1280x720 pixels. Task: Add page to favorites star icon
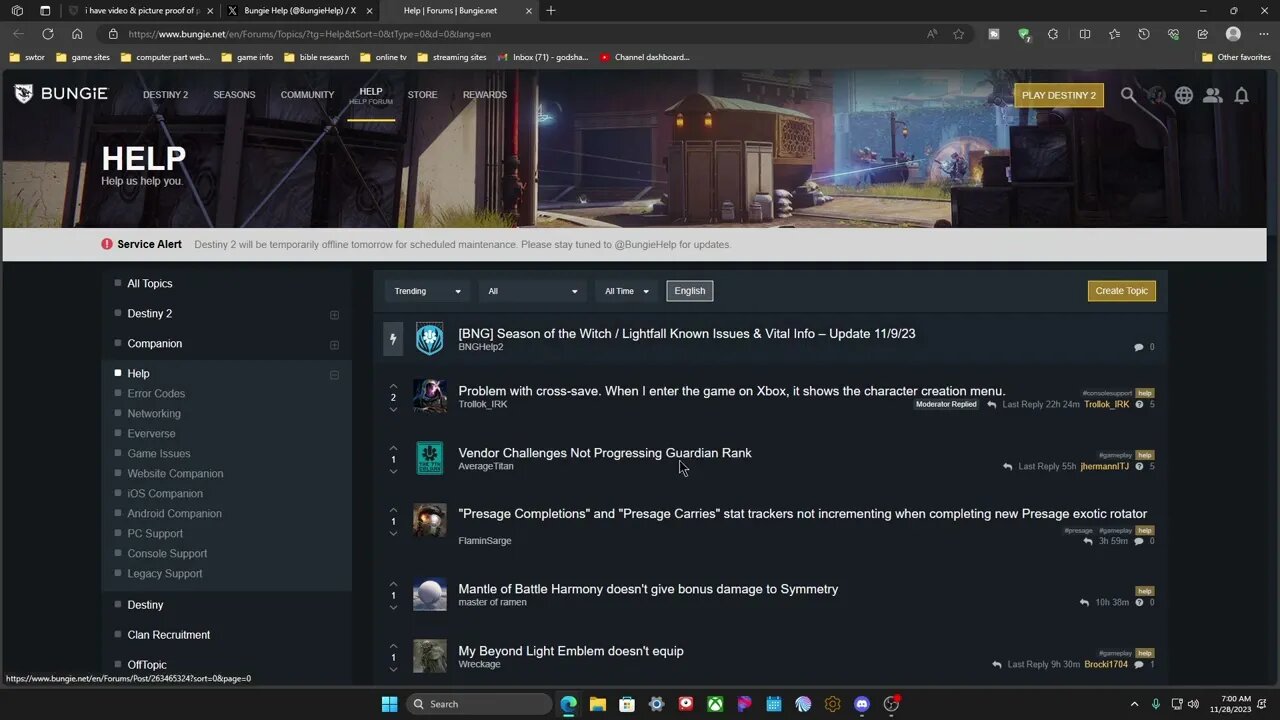click(959, 33)
